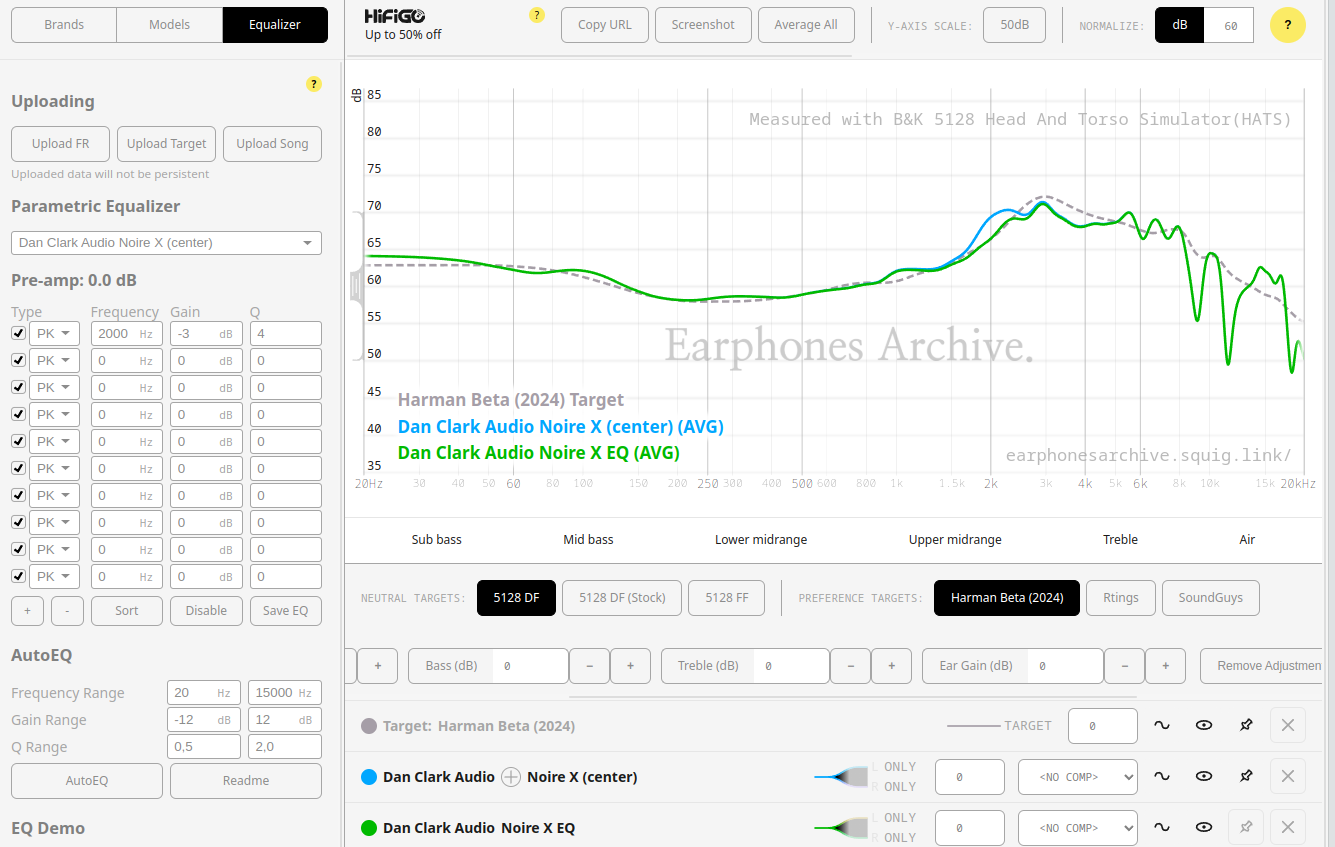Save the EQ settings
1335x847 pixels.
pyautogui.click(x=286, y=611)
